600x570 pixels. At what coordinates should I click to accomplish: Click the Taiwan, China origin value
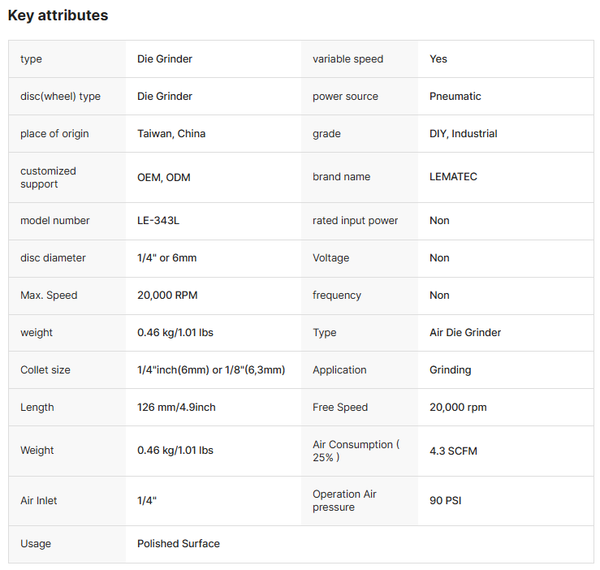pyautogui.click(x=171, y=134)
